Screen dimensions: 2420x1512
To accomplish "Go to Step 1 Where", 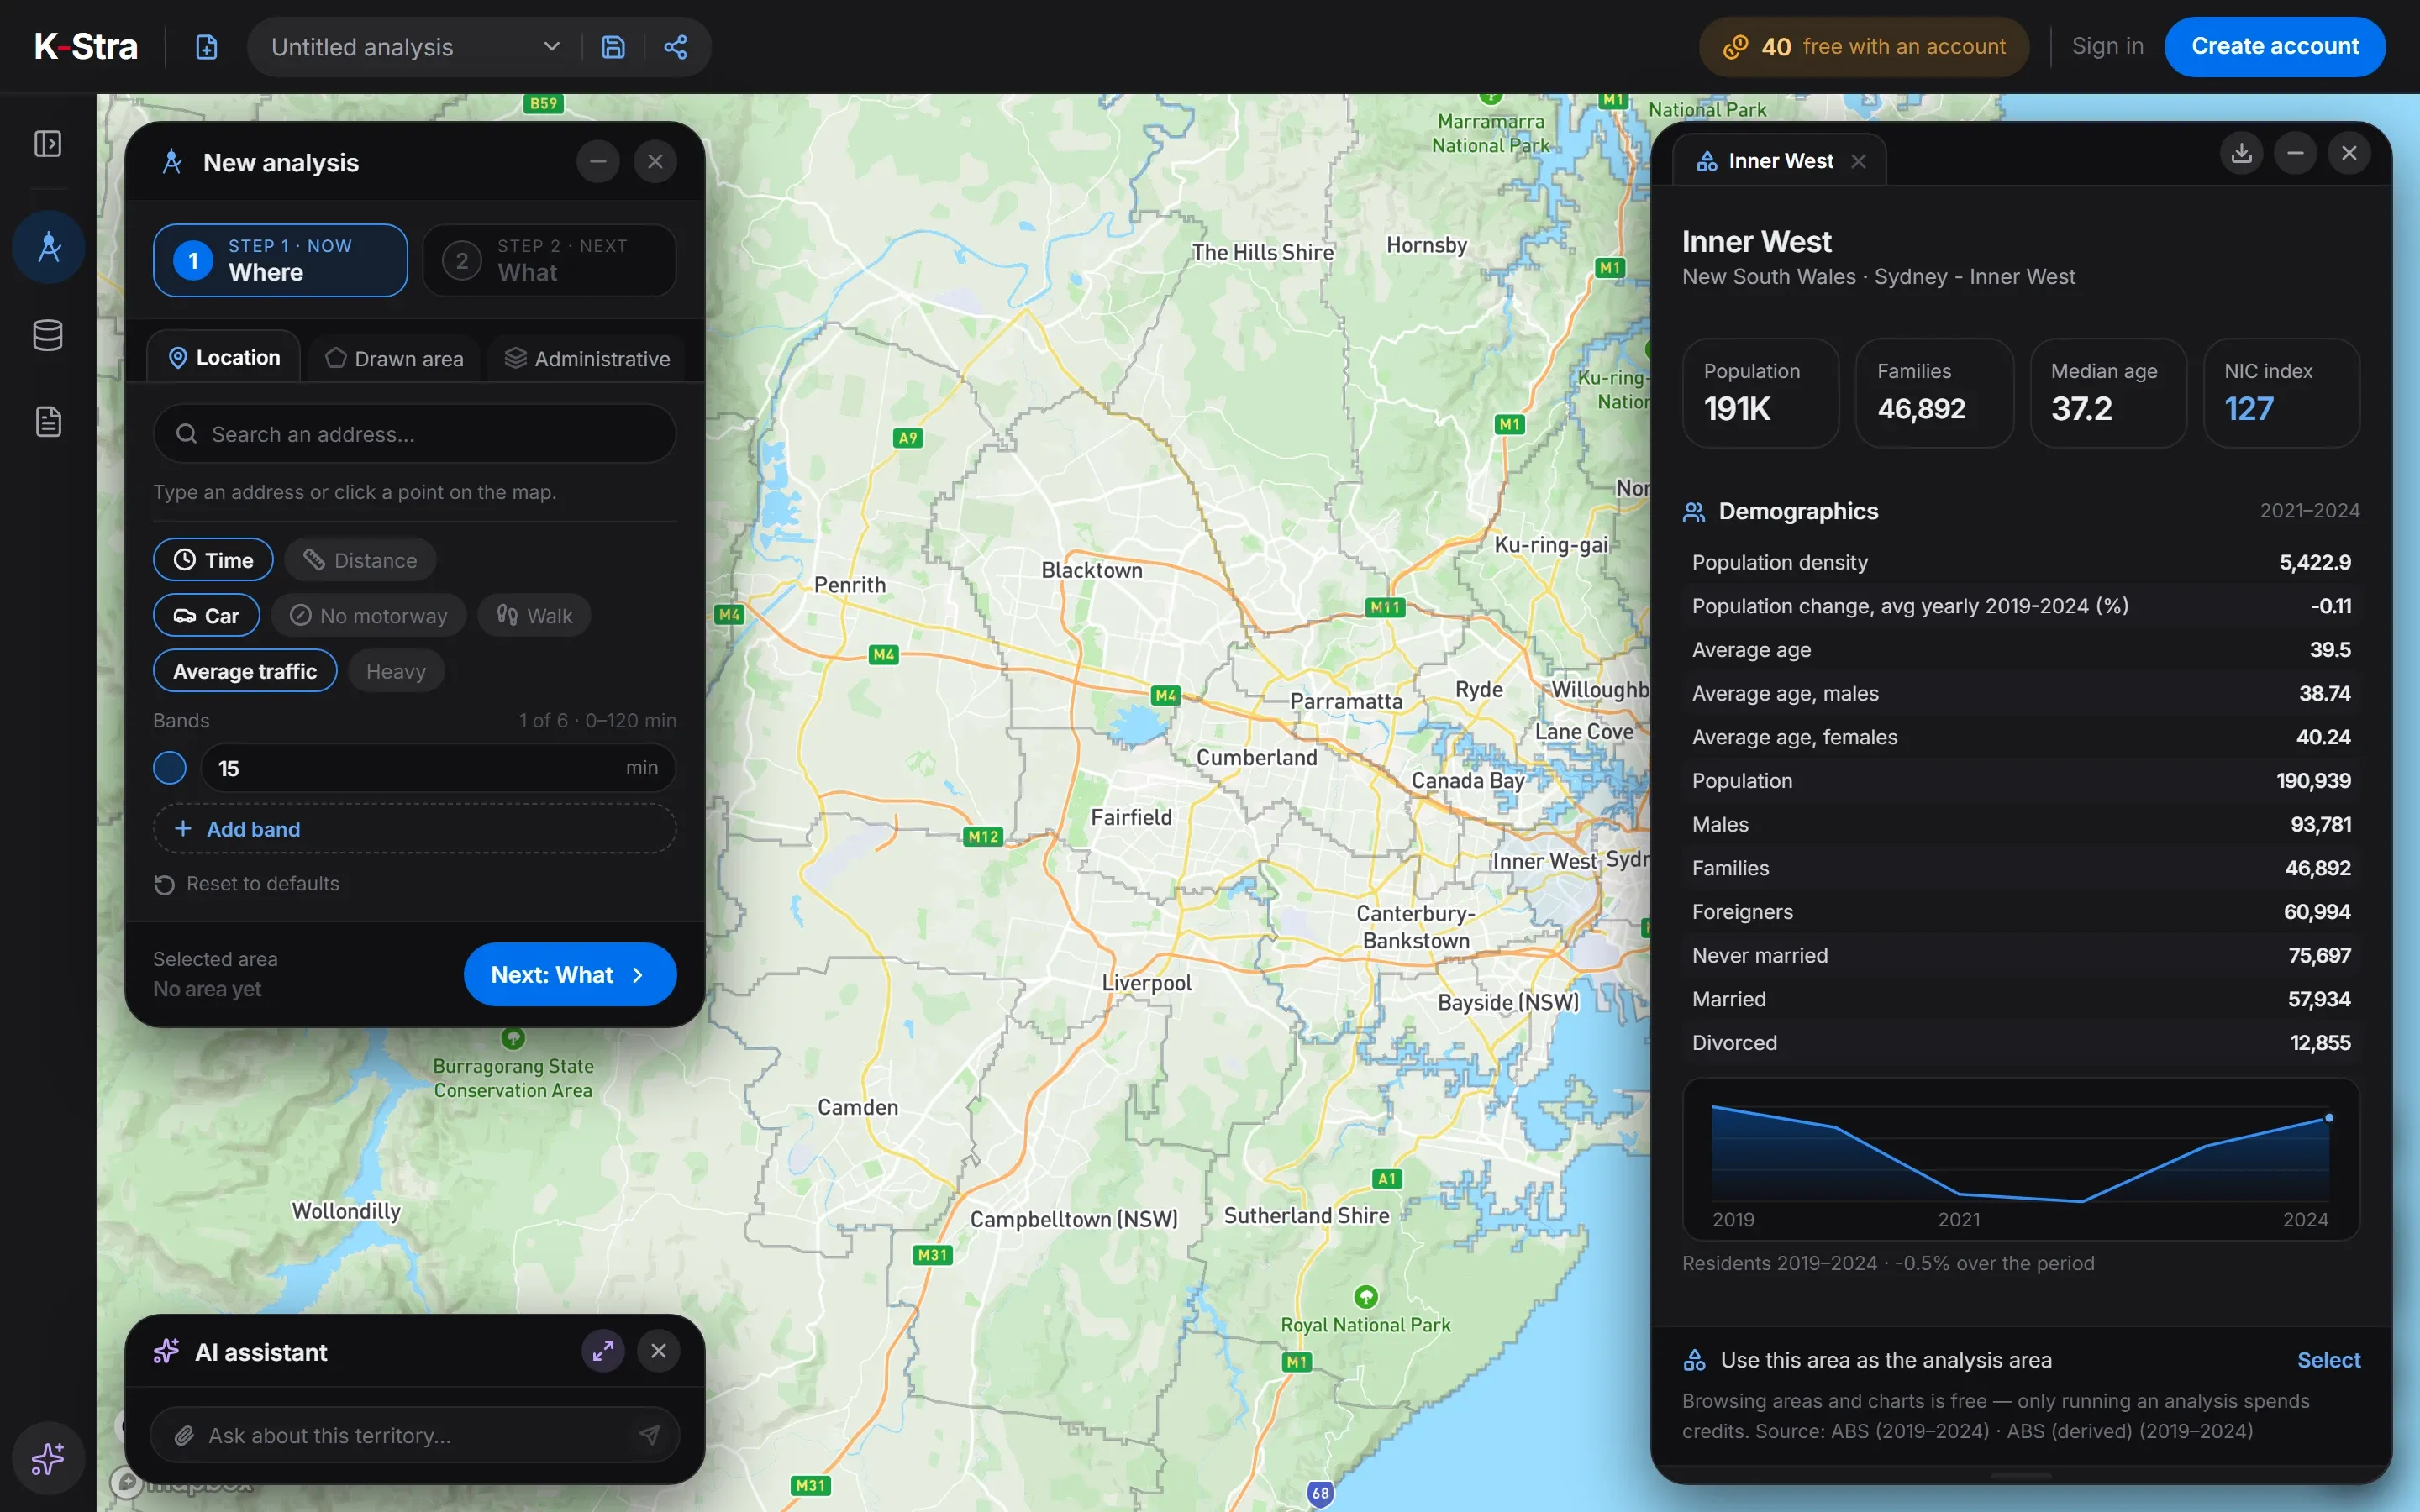I will coord(280,260).
